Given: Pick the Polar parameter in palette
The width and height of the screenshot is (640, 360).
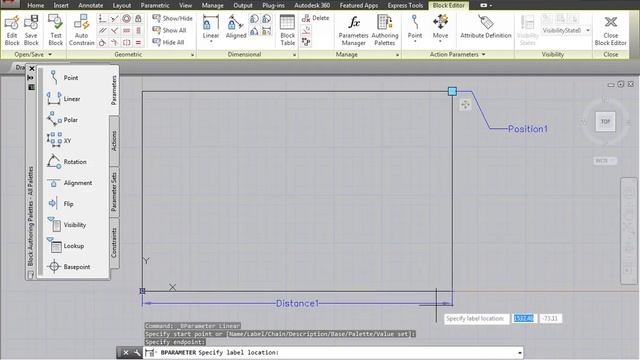Looking at the screenshot, I should [63, 120].
